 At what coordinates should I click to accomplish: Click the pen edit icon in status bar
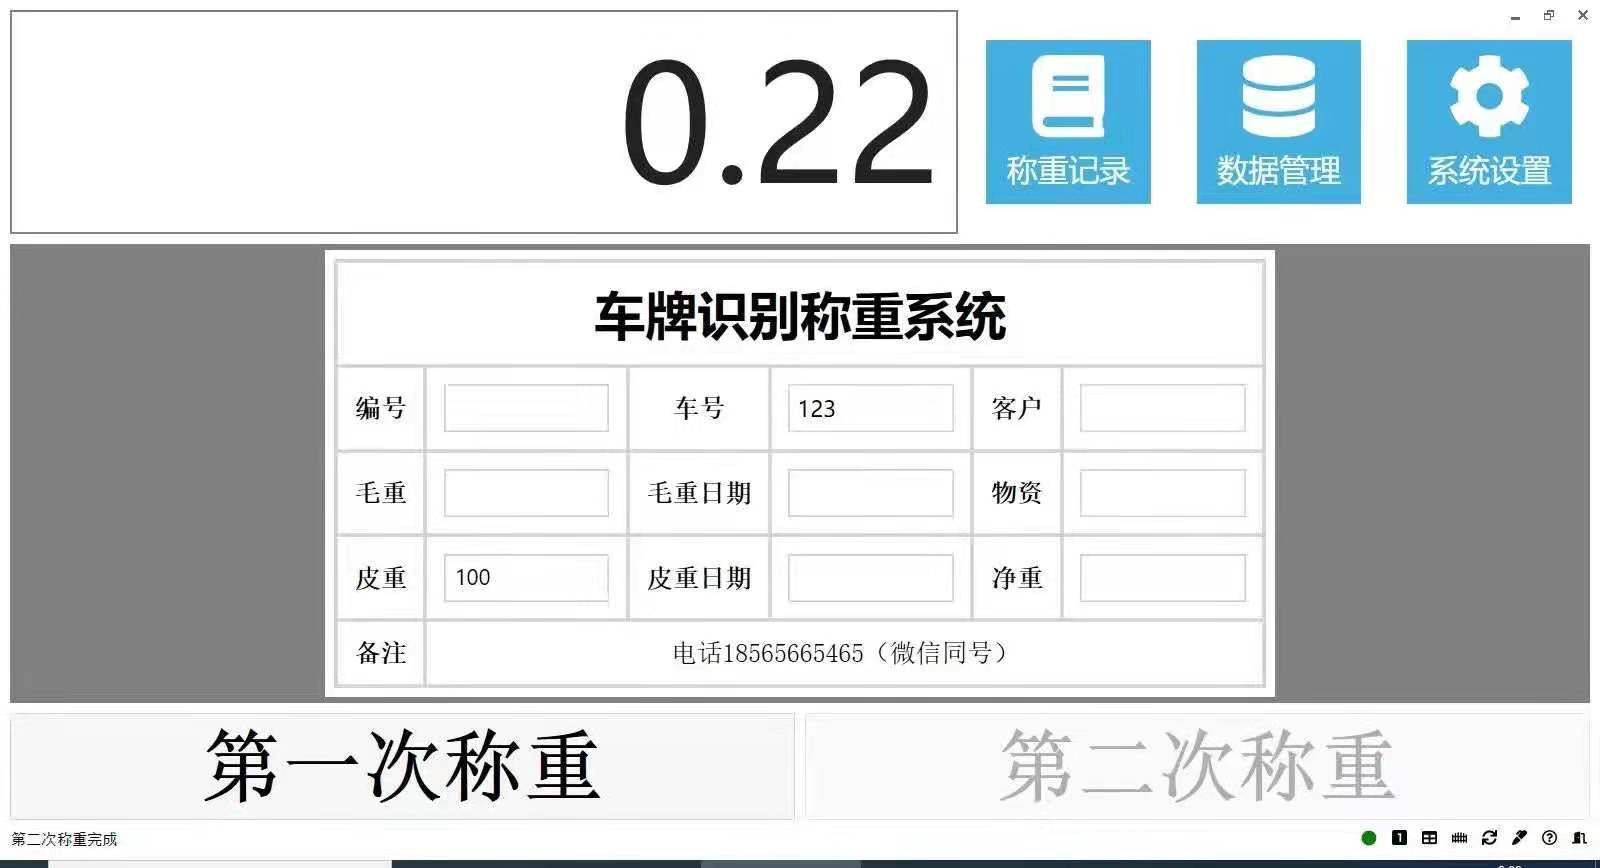tap(1519, 838)
